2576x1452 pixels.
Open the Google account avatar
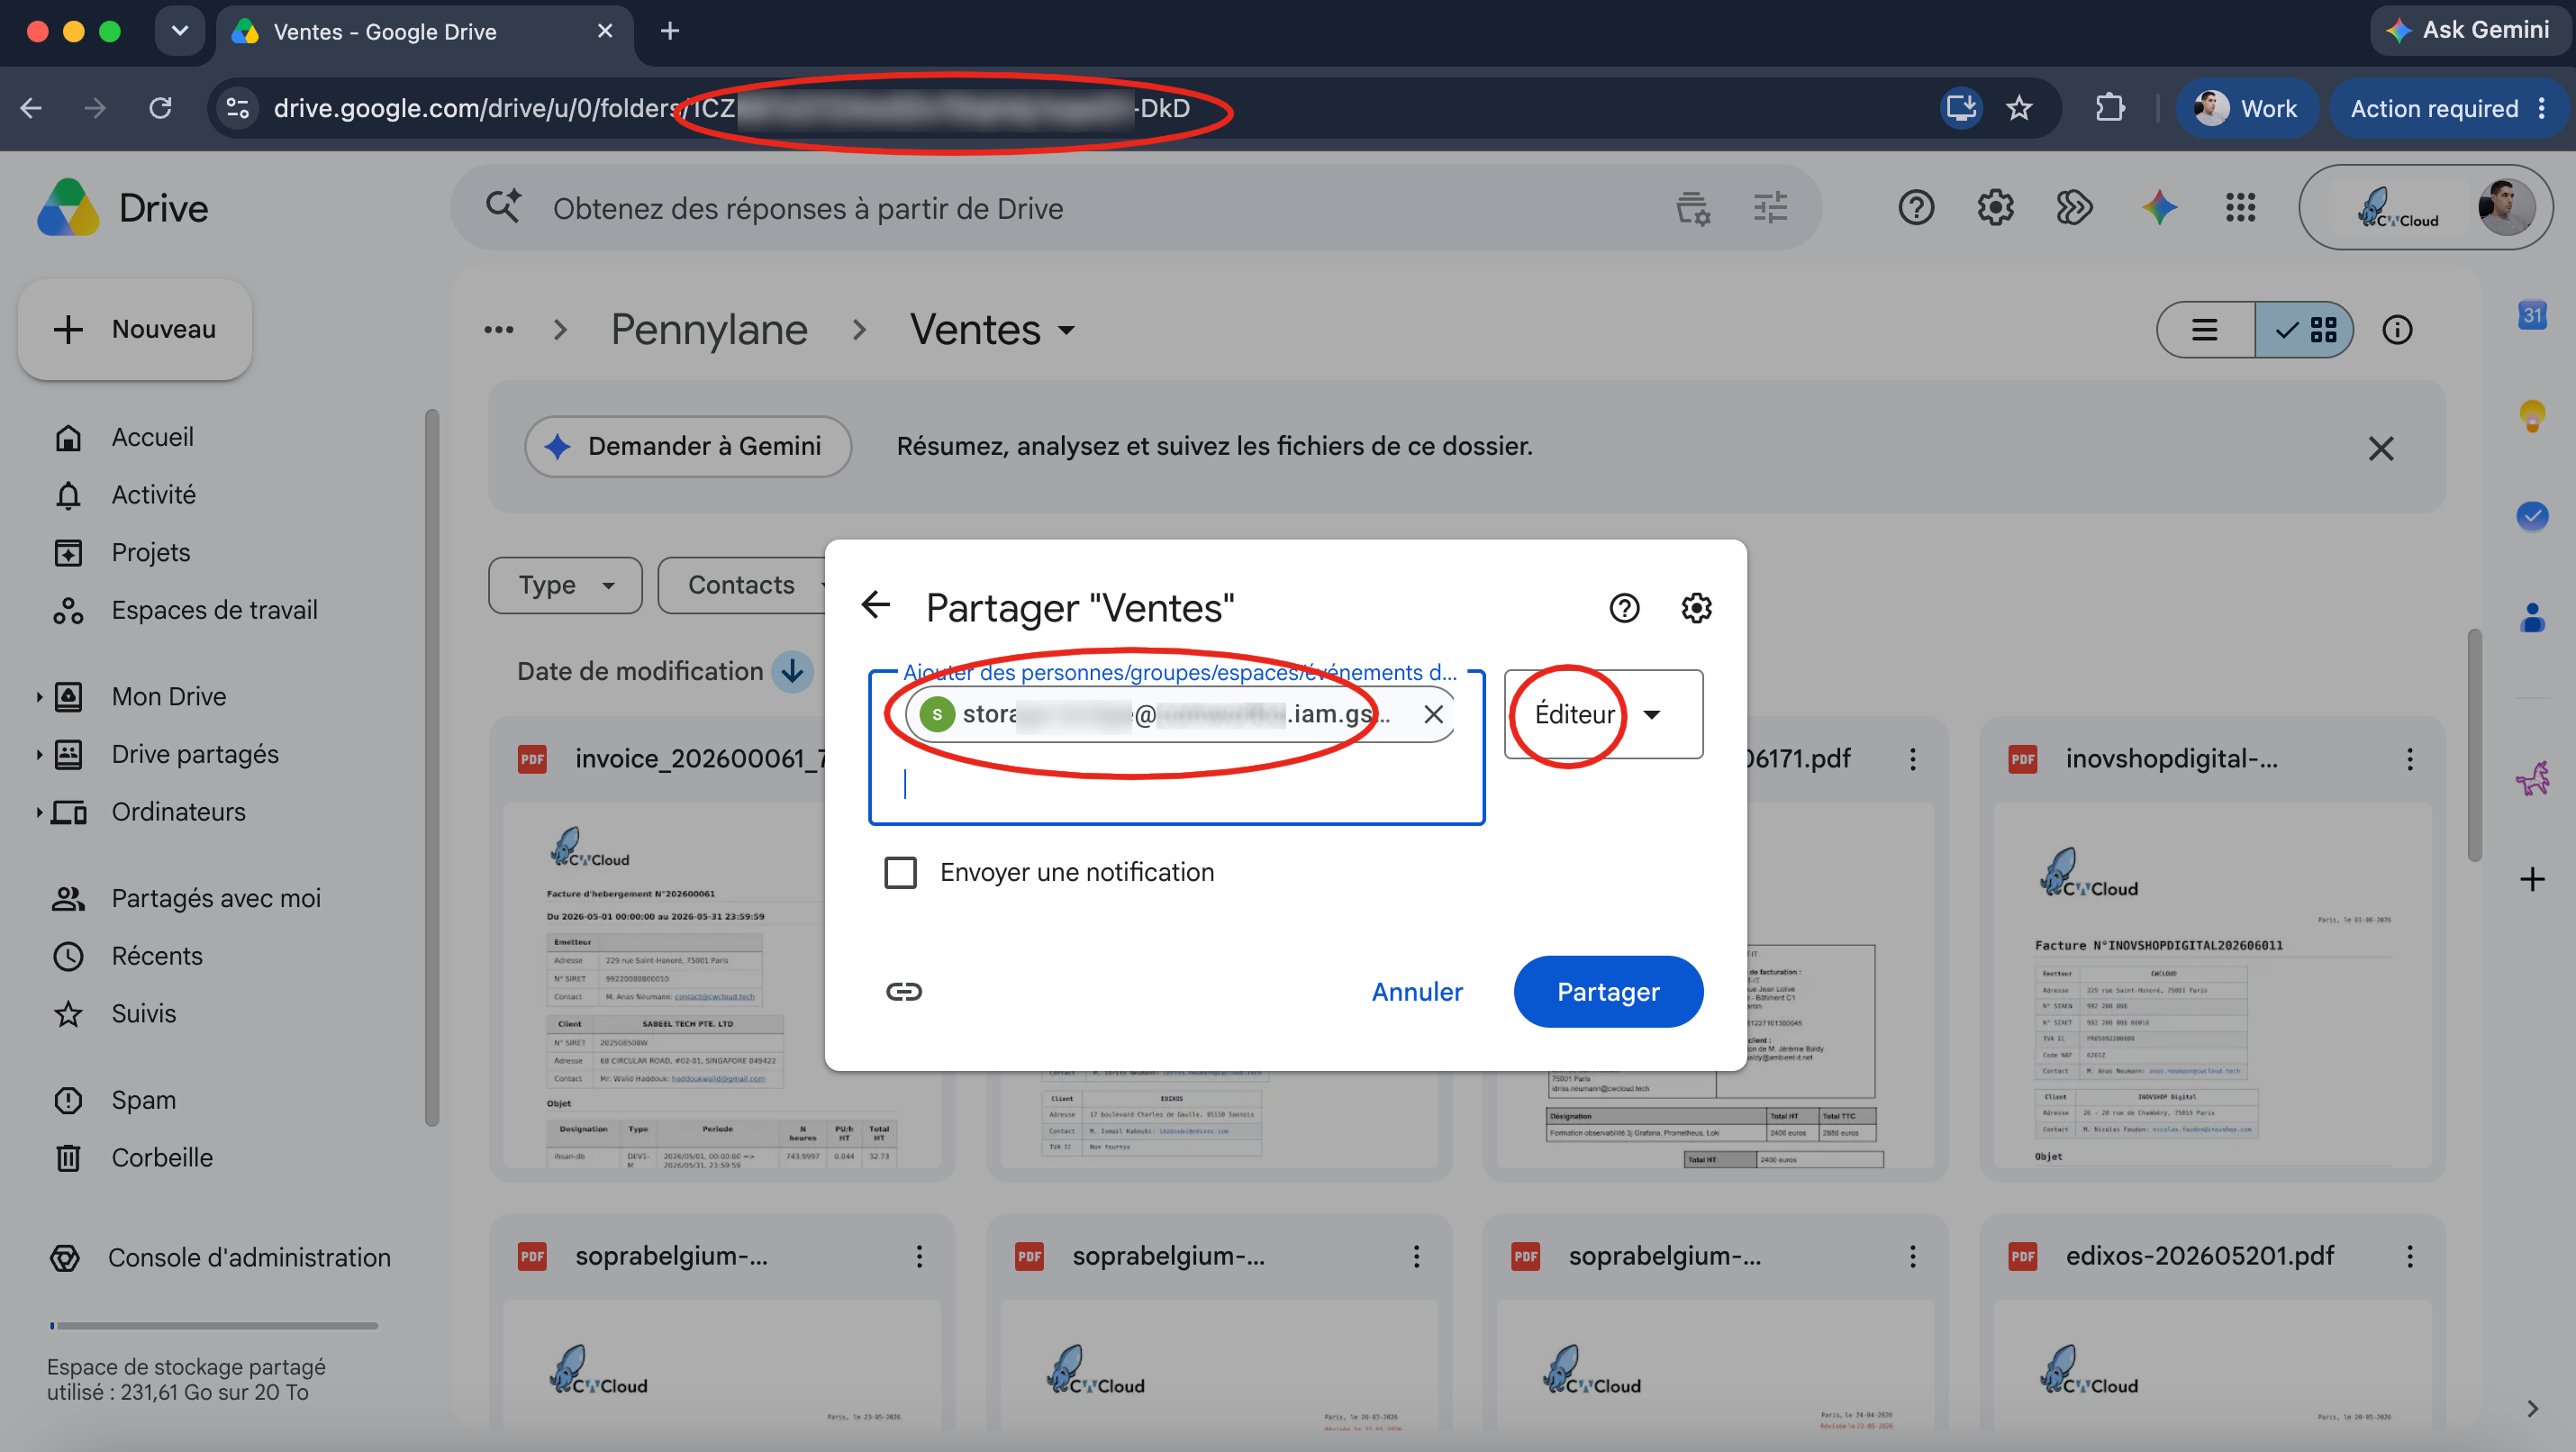(2506, 207)
